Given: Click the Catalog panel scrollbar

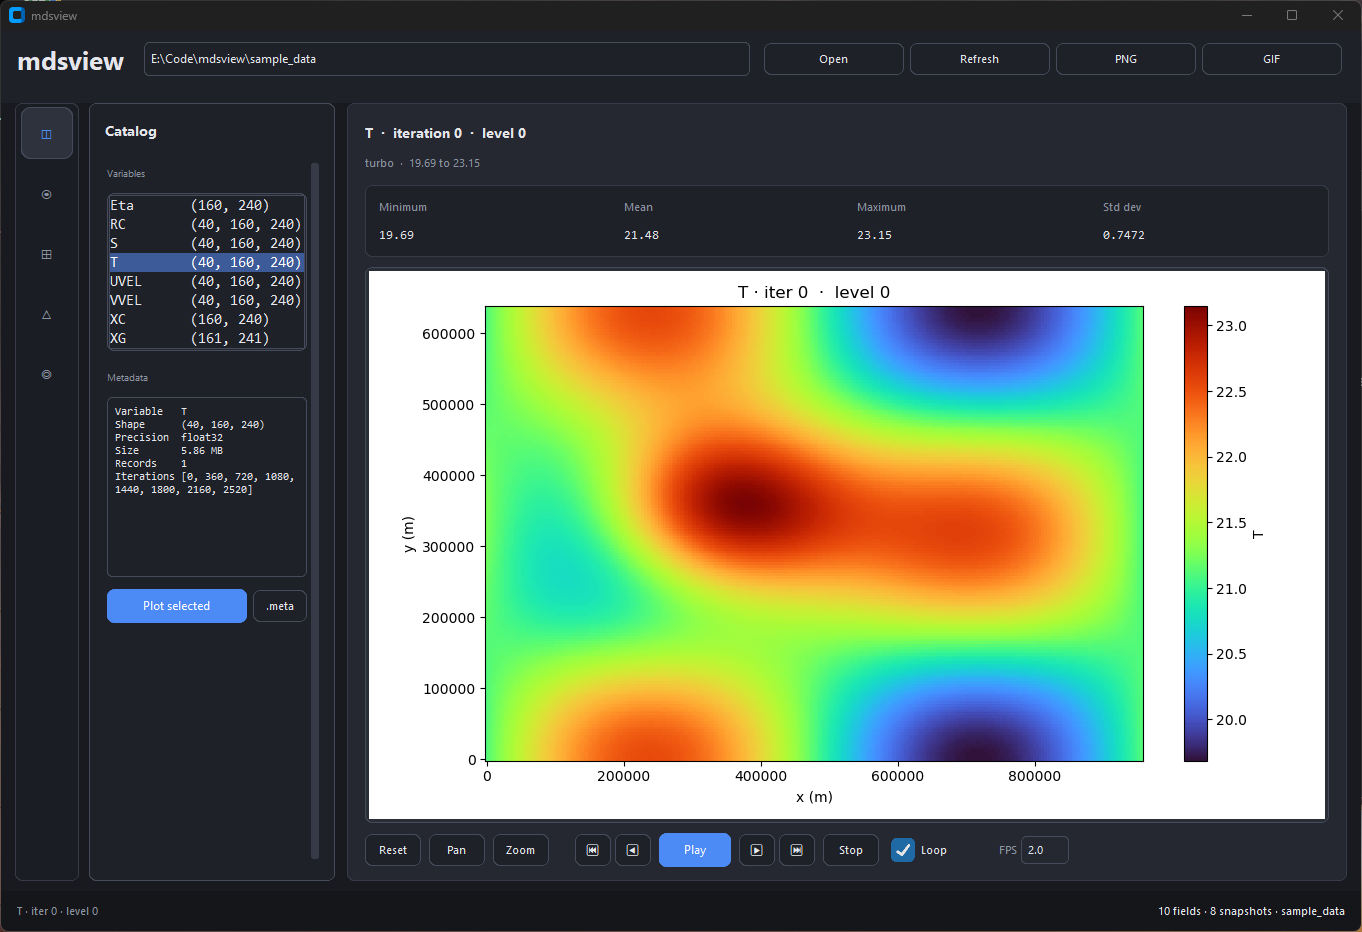Looking at the screenshot, I should [x=315, y=511].
